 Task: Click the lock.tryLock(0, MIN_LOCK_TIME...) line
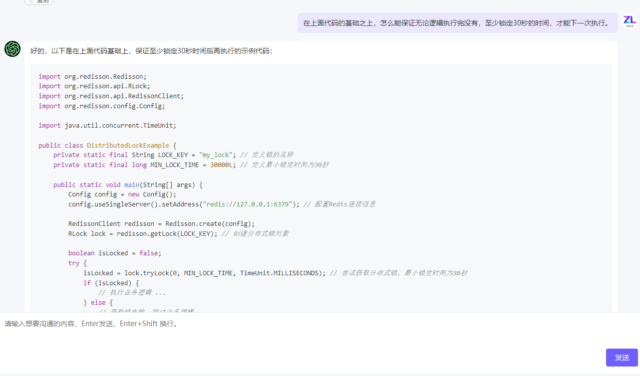pyautogui.click(x=276, y=273)
